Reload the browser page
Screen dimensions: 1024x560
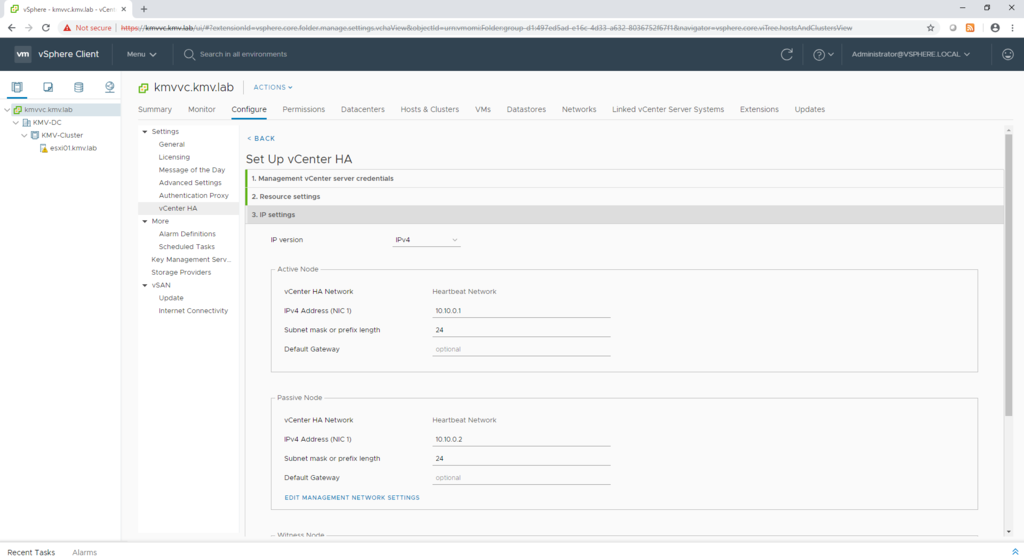pos(46,28)
